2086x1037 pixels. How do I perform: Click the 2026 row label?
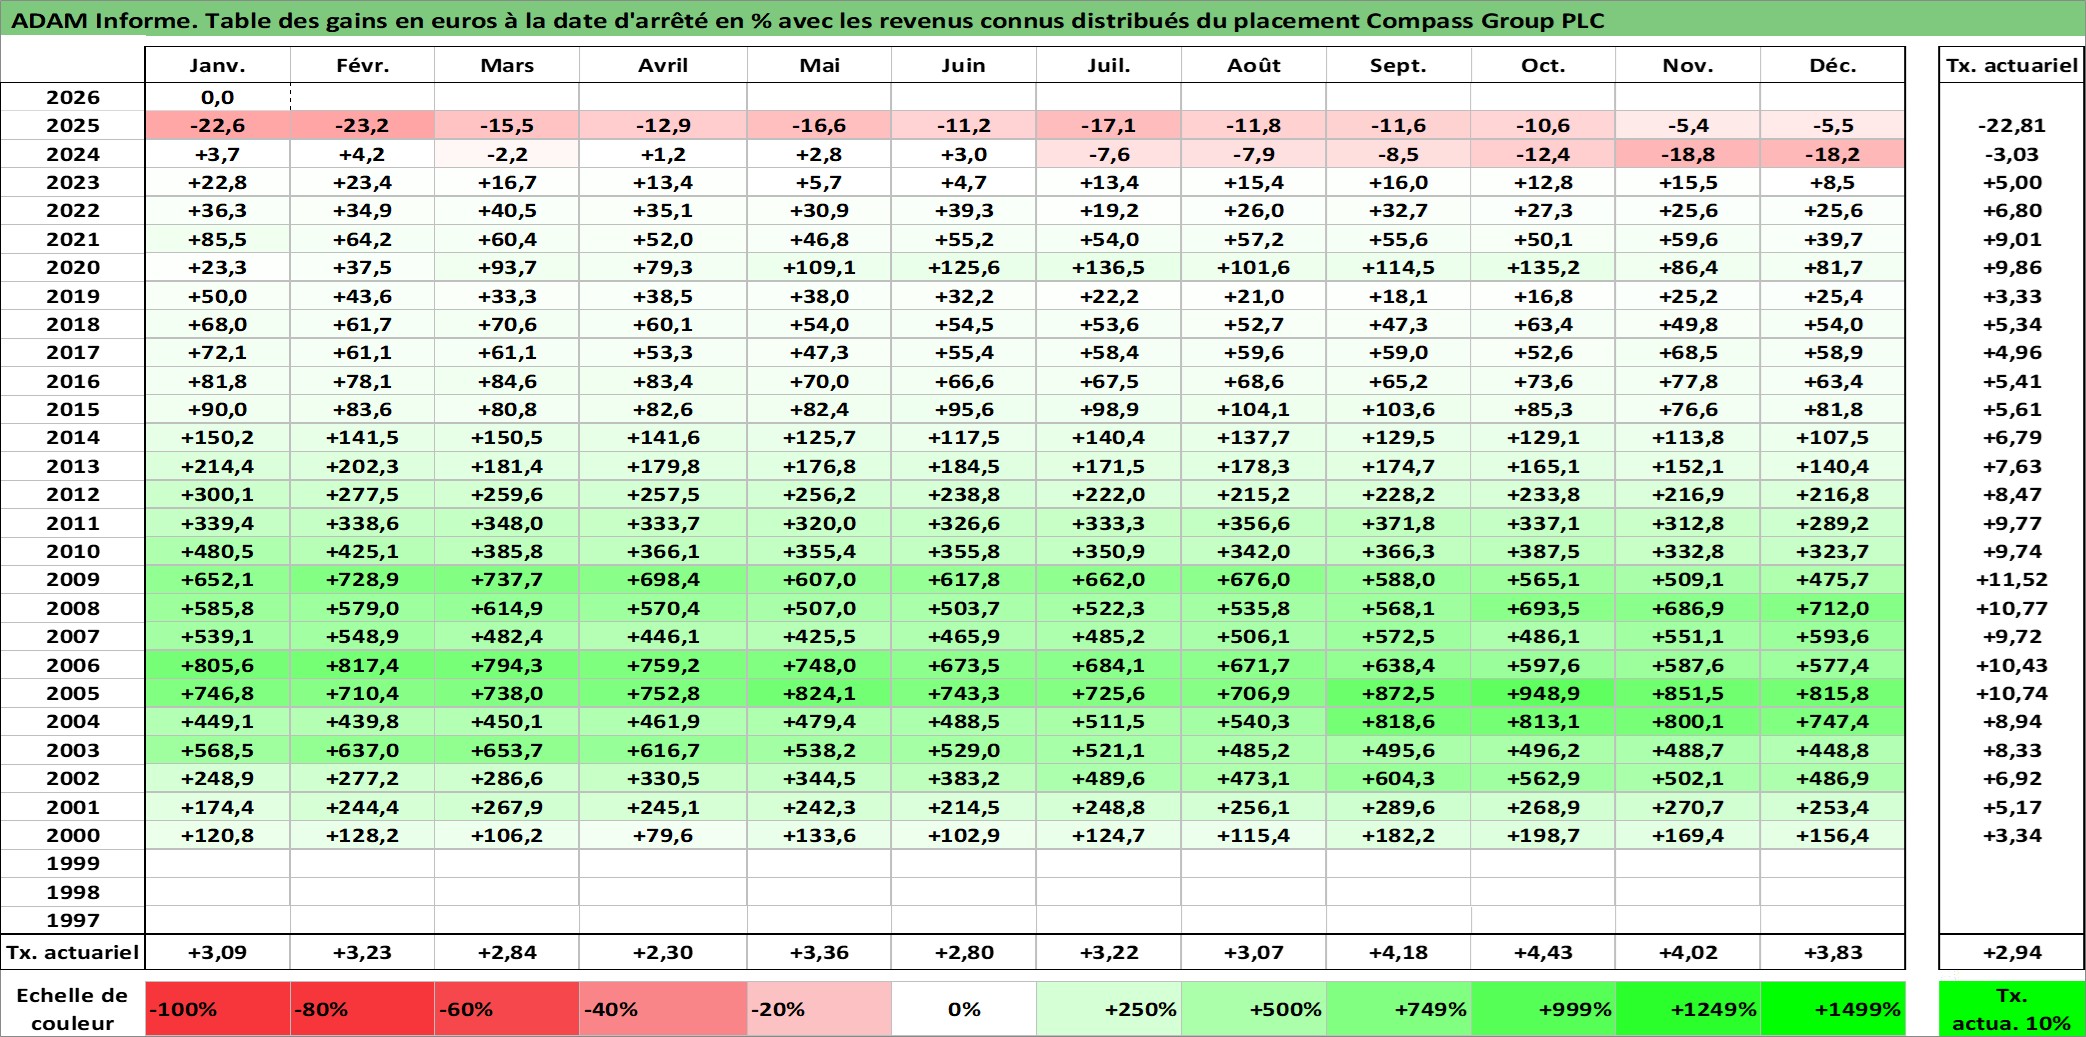[73, 97]
